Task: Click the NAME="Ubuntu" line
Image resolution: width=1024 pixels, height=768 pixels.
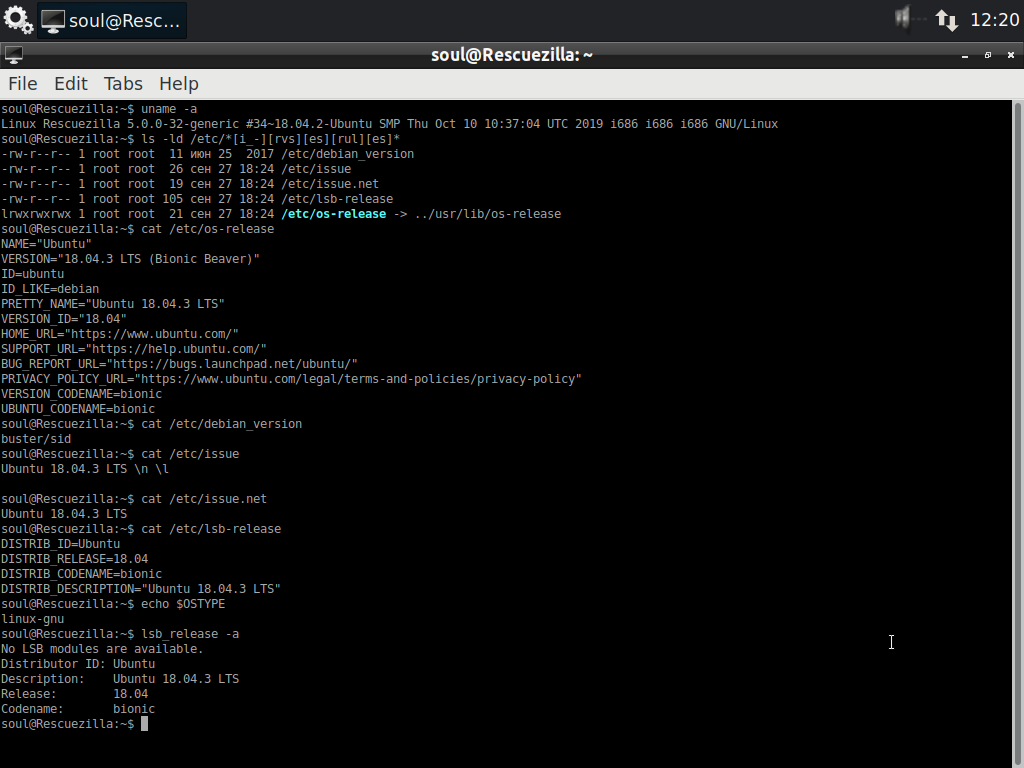Action: click(46, 244)
